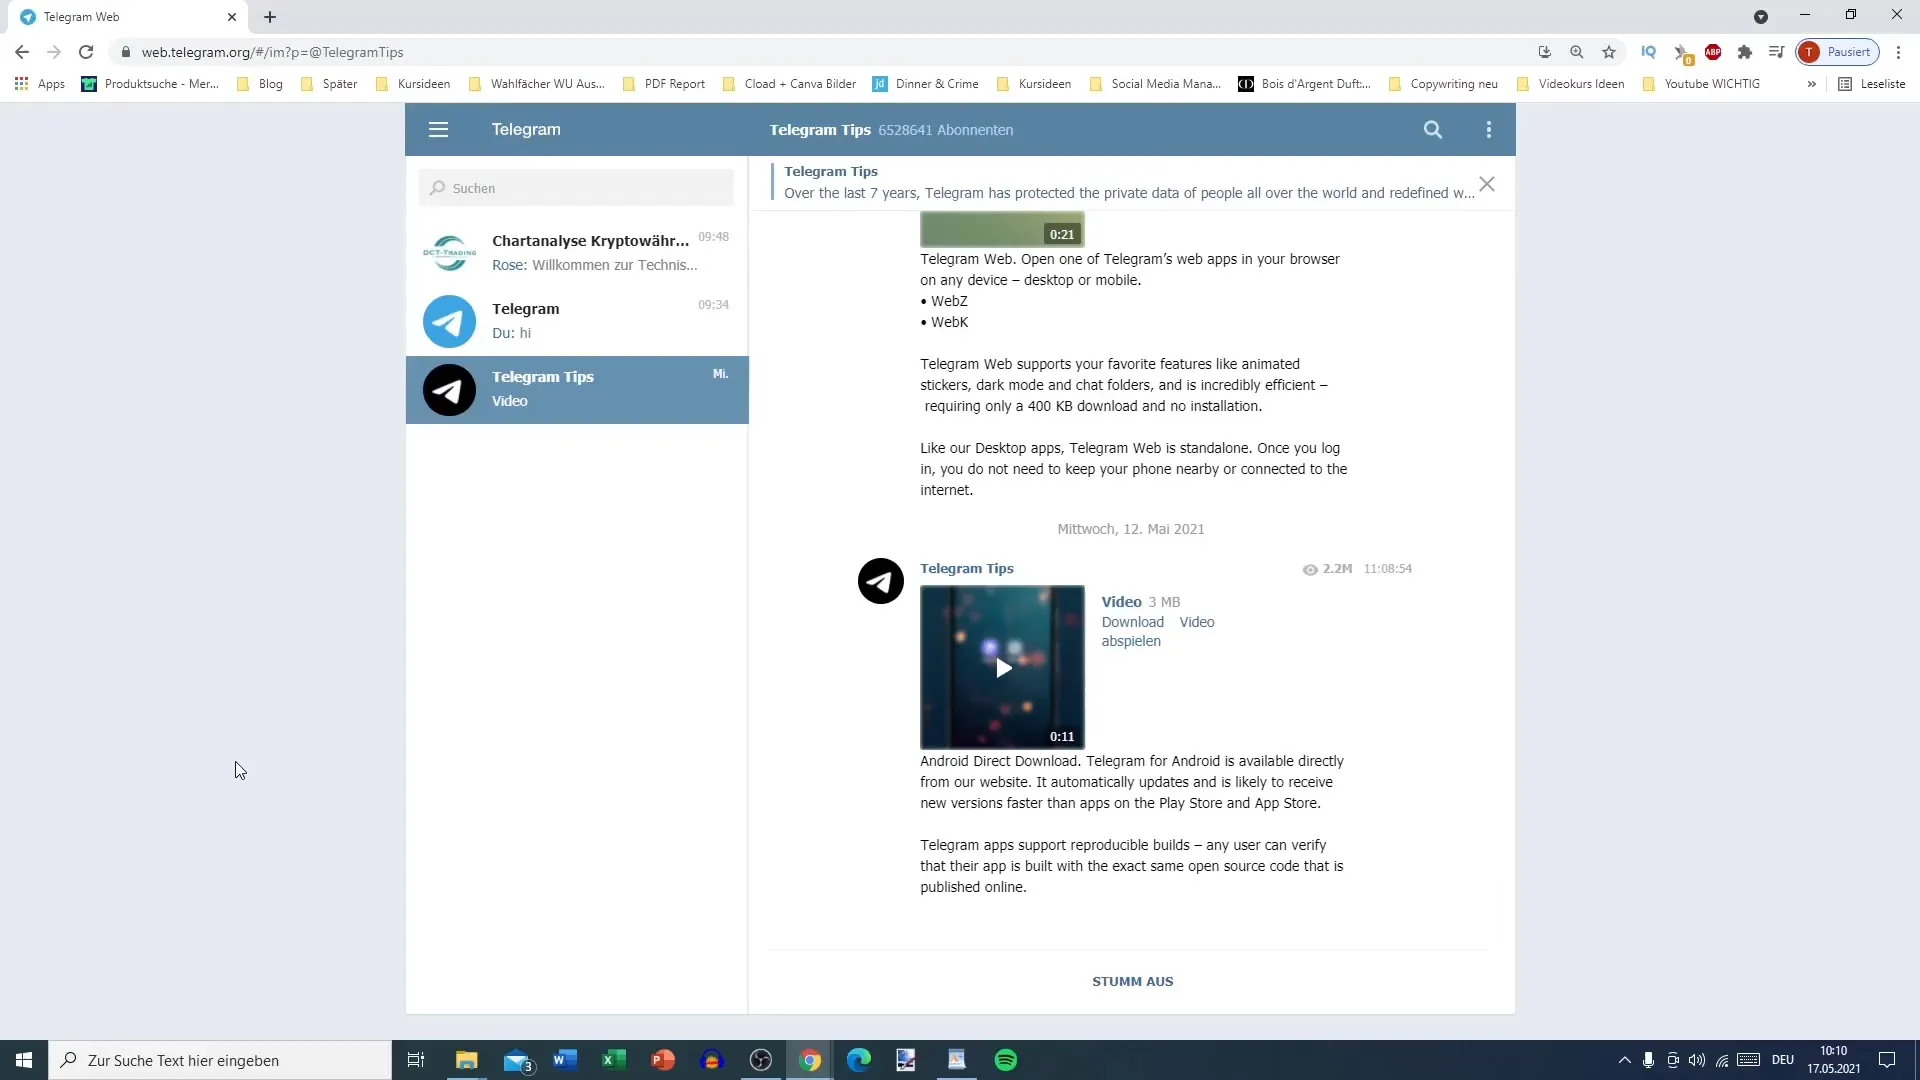This screenshot has height=1080, width=1920.
Task: Open the PDF Report bookmark folder
Action: click(664, 84)
